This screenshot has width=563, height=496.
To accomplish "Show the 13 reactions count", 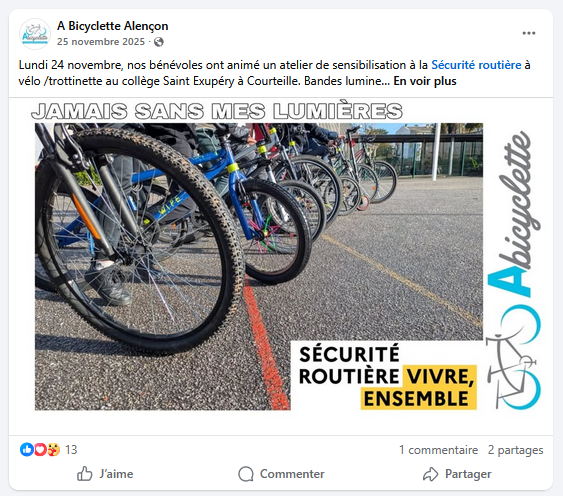I will pyautogui.click(x=71, y=450).
